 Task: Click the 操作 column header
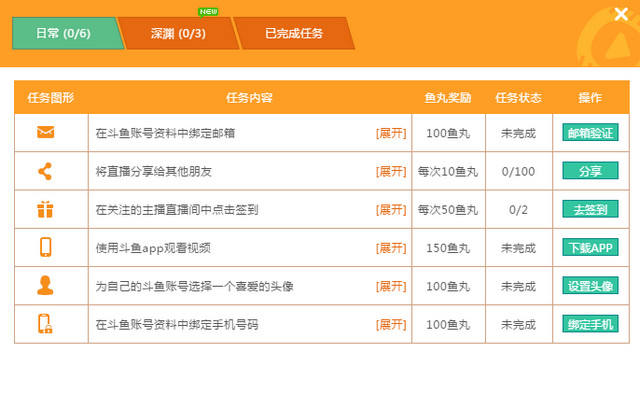[x=590, y=98]
